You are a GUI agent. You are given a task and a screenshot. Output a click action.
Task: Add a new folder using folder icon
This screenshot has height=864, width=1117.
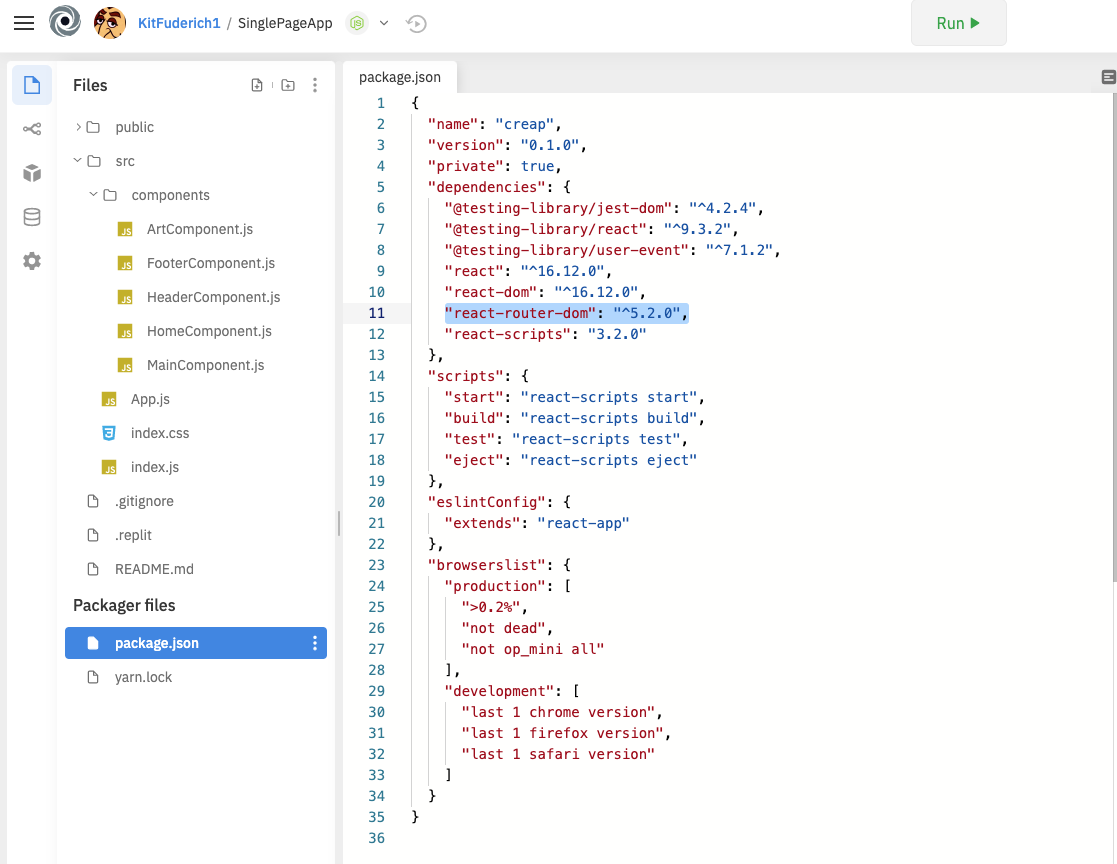(288, 85)
